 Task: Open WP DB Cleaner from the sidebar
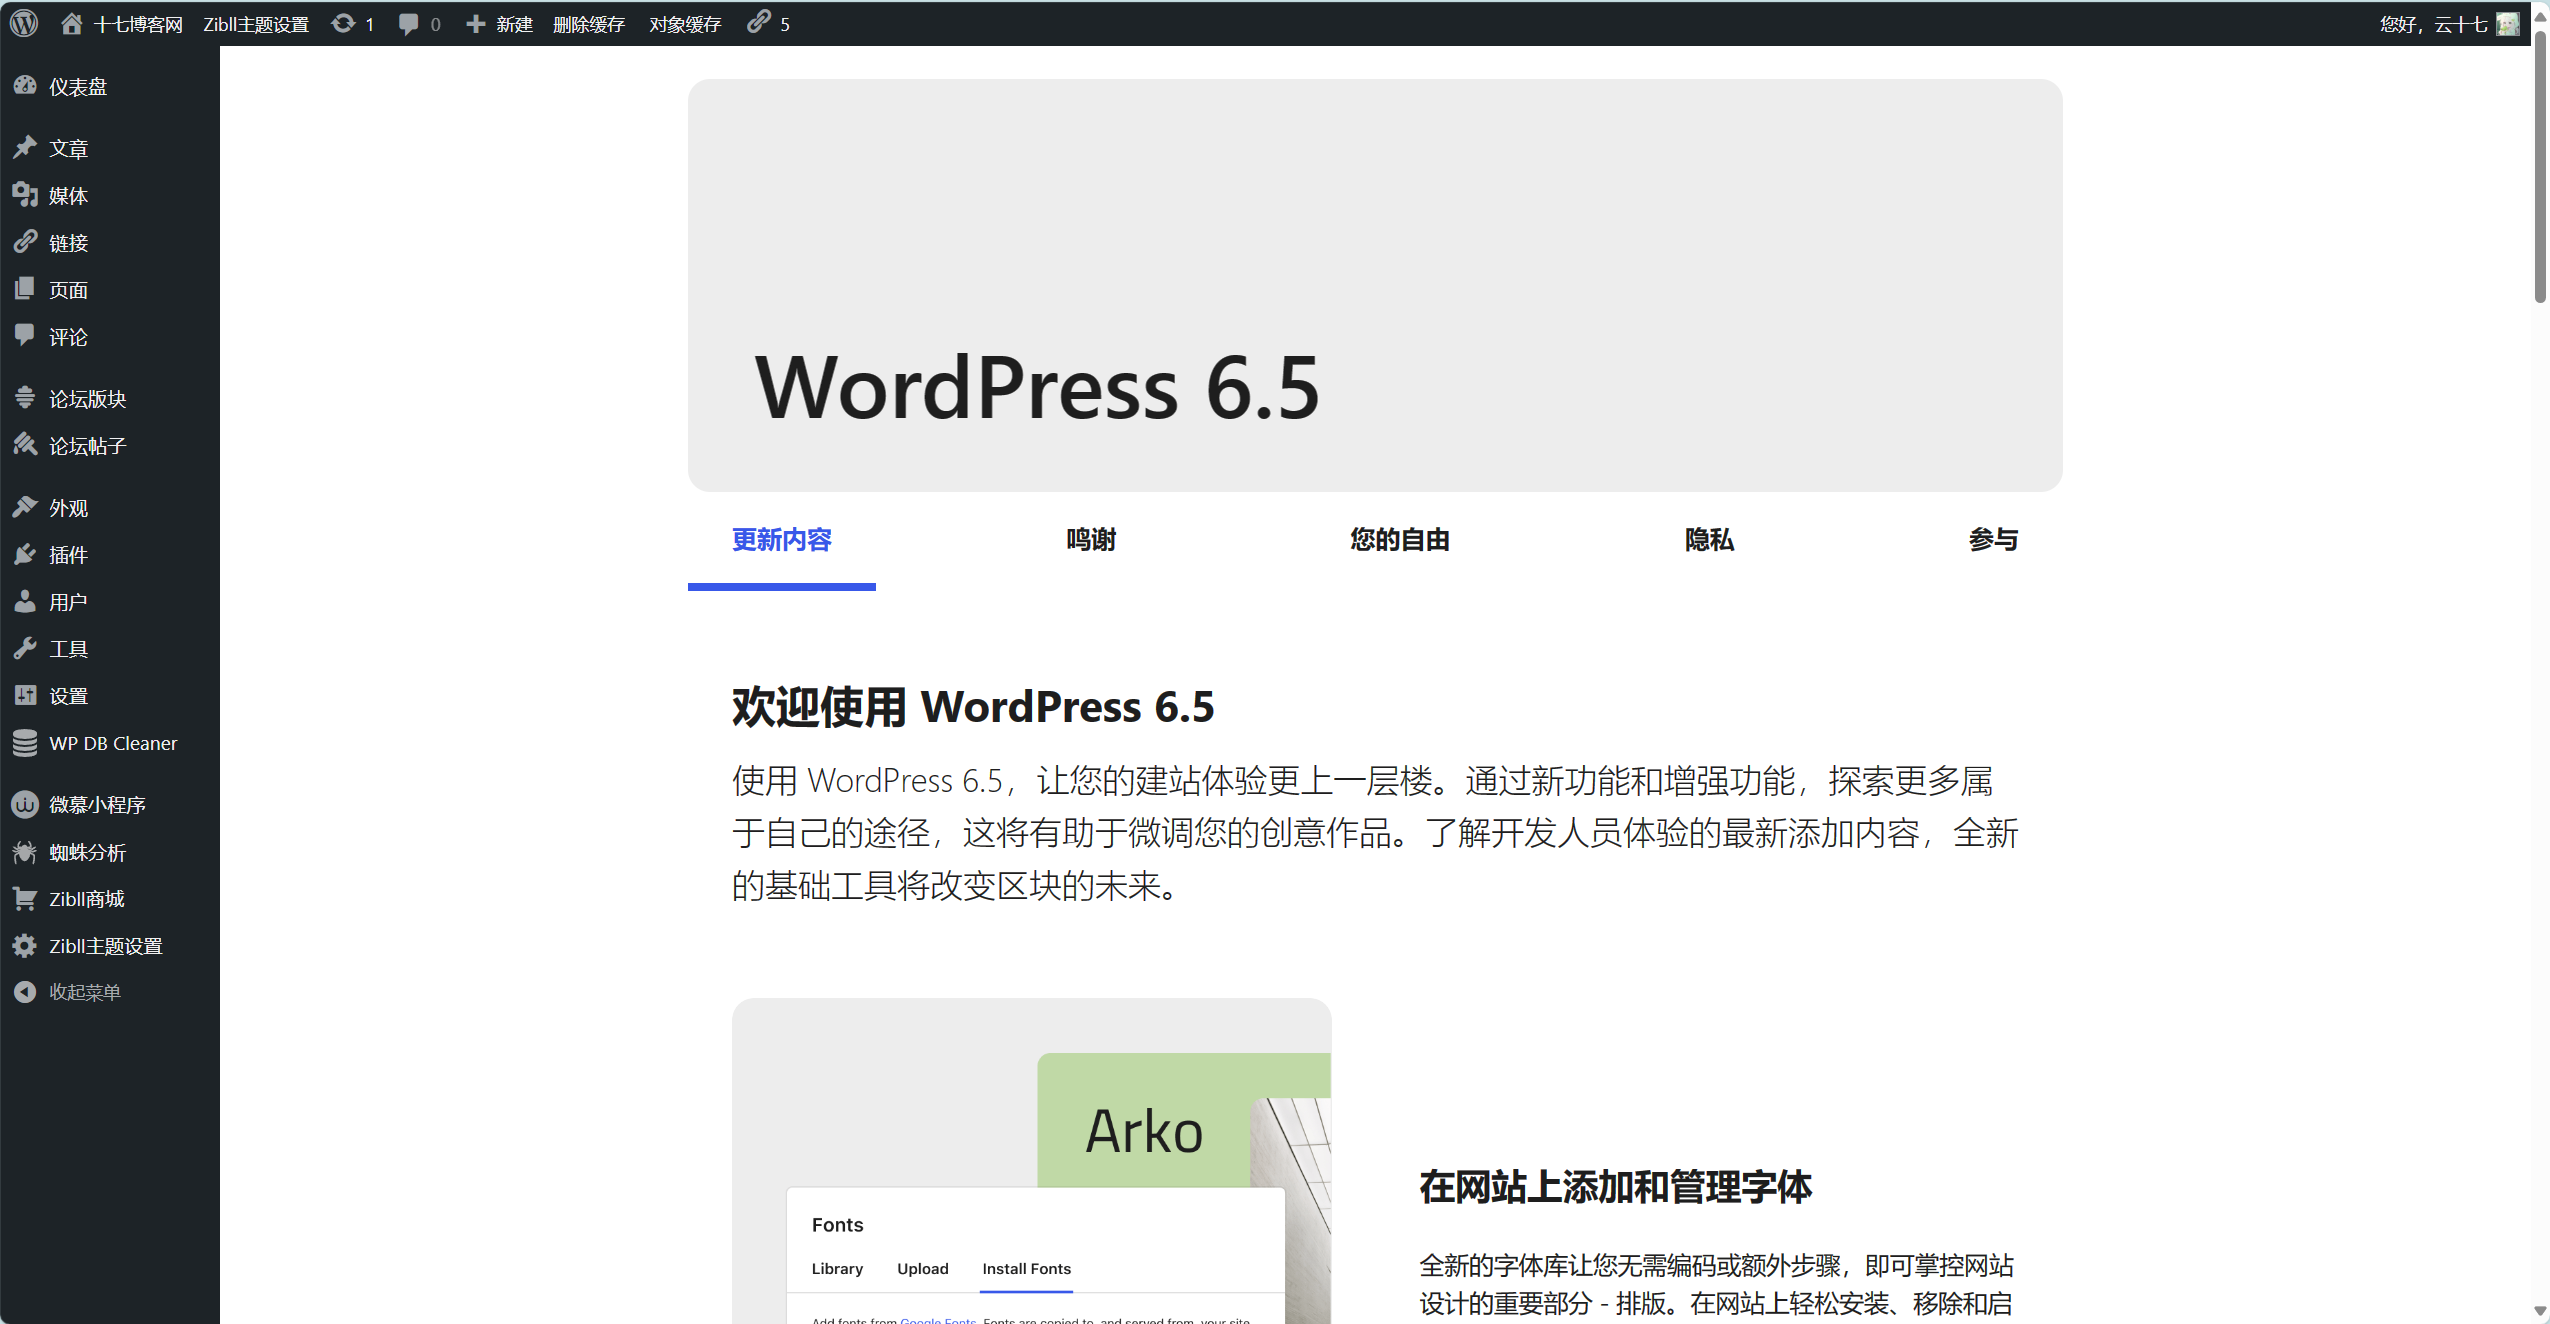(113, 742)
